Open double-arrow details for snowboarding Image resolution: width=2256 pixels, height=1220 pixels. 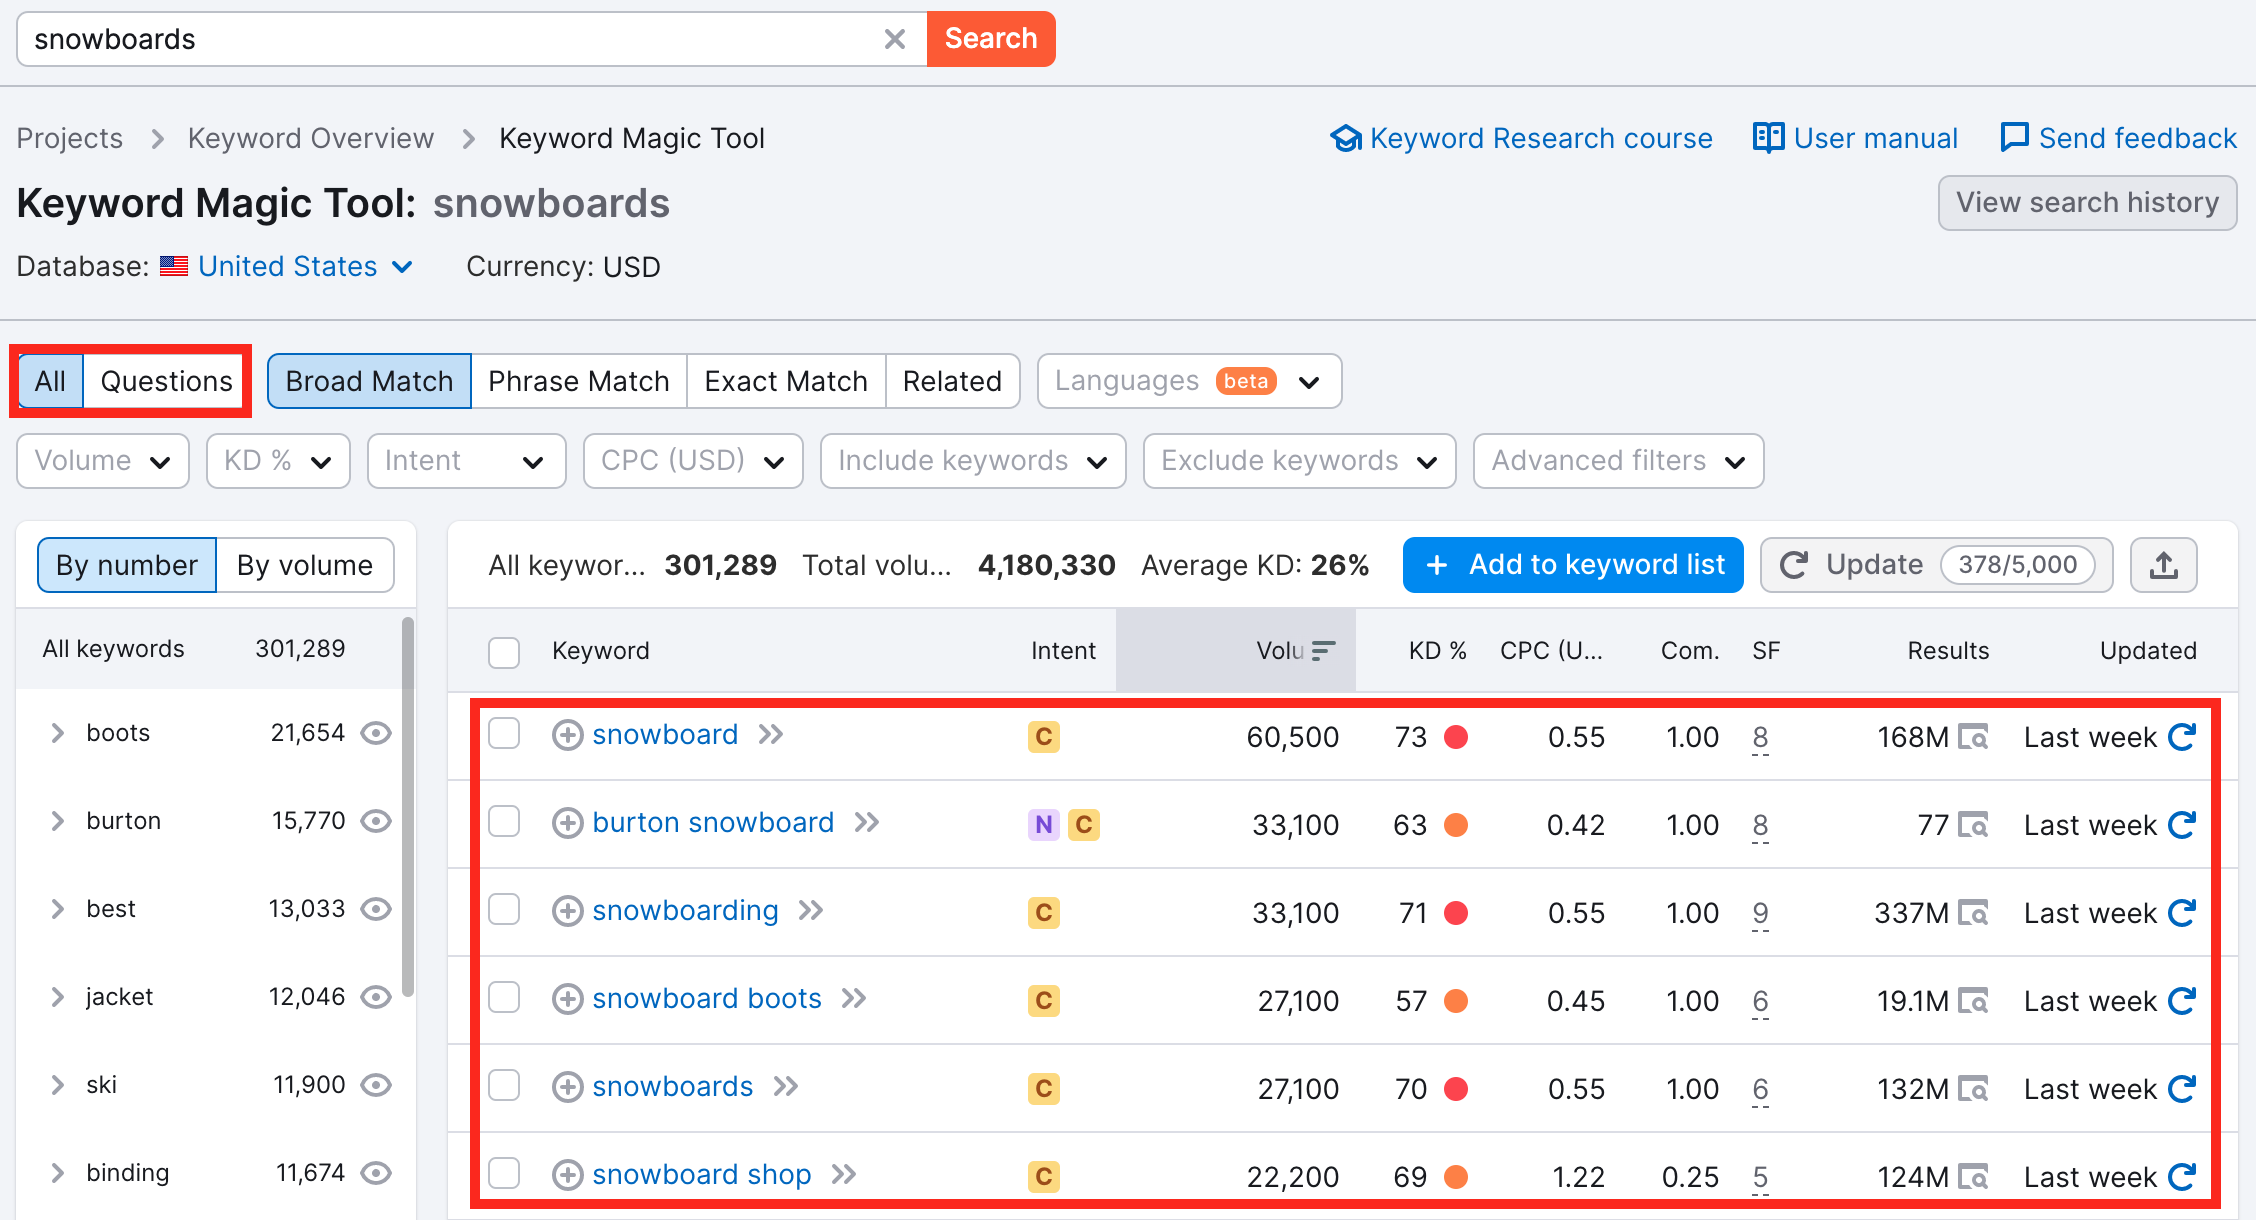810,911
